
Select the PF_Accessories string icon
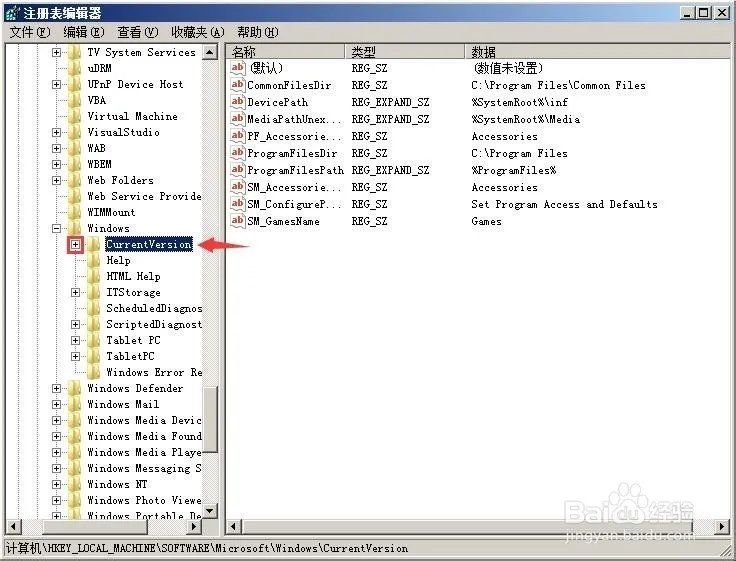[x=238, y=136]
